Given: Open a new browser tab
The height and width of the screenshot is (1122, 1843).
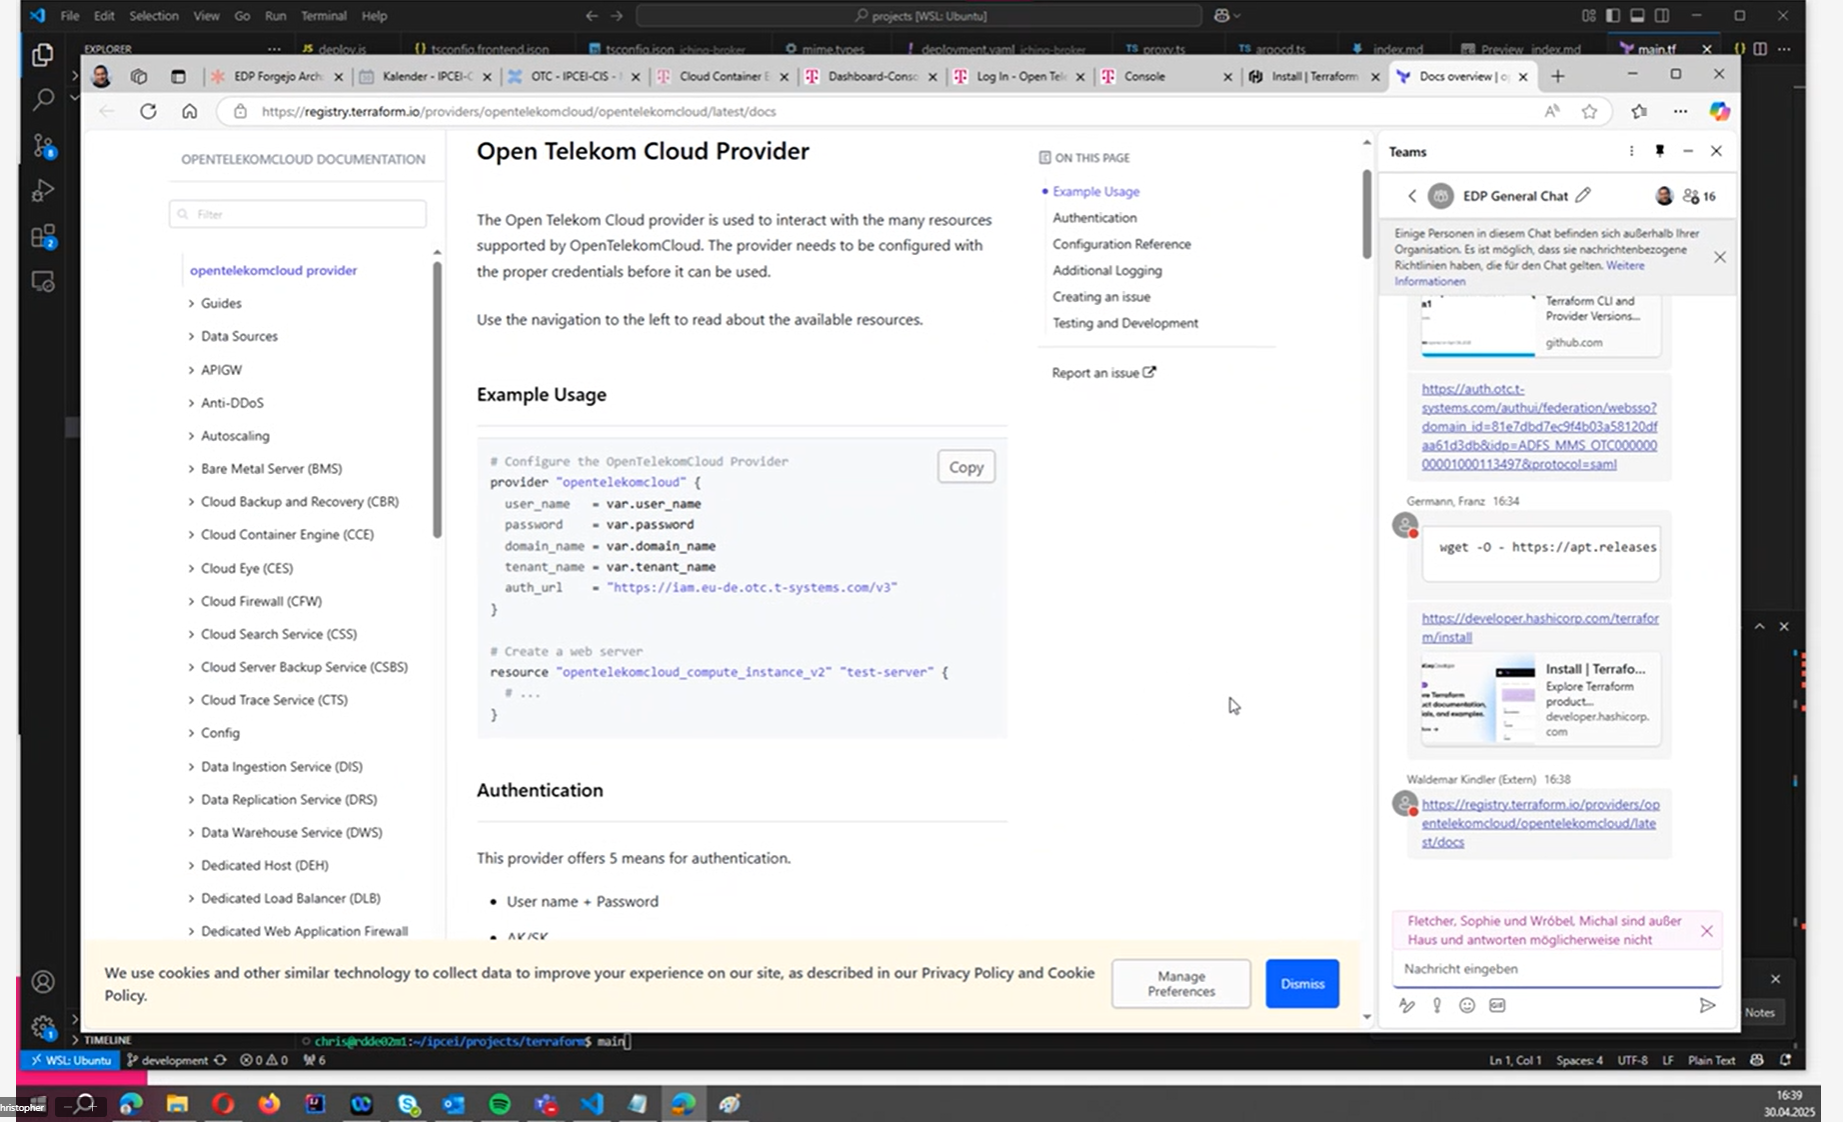Looking at the screenshot, I should (x=1557, y=76).
